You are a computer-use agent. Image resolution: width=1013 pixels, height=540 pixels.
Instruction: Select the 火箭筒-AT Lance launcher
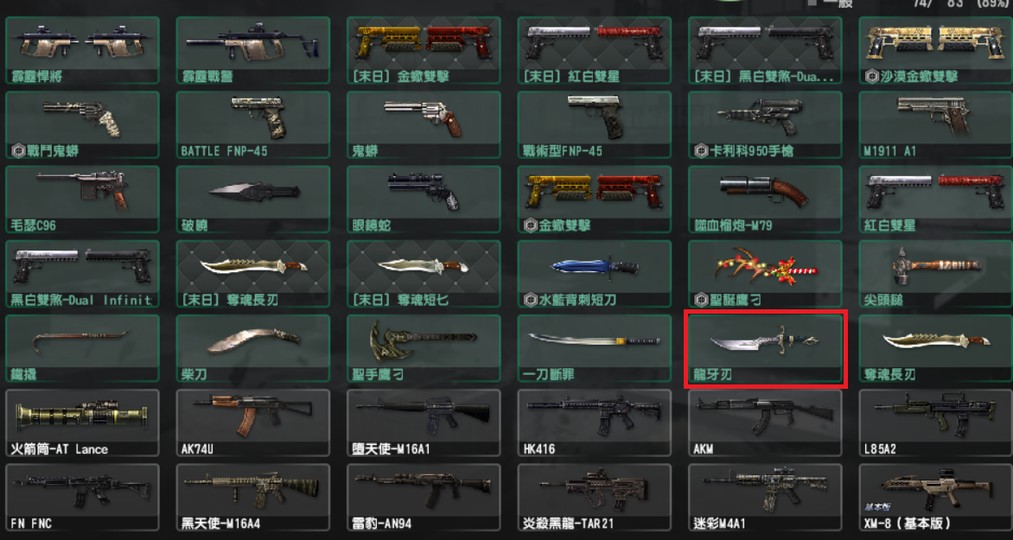(82, 423)
